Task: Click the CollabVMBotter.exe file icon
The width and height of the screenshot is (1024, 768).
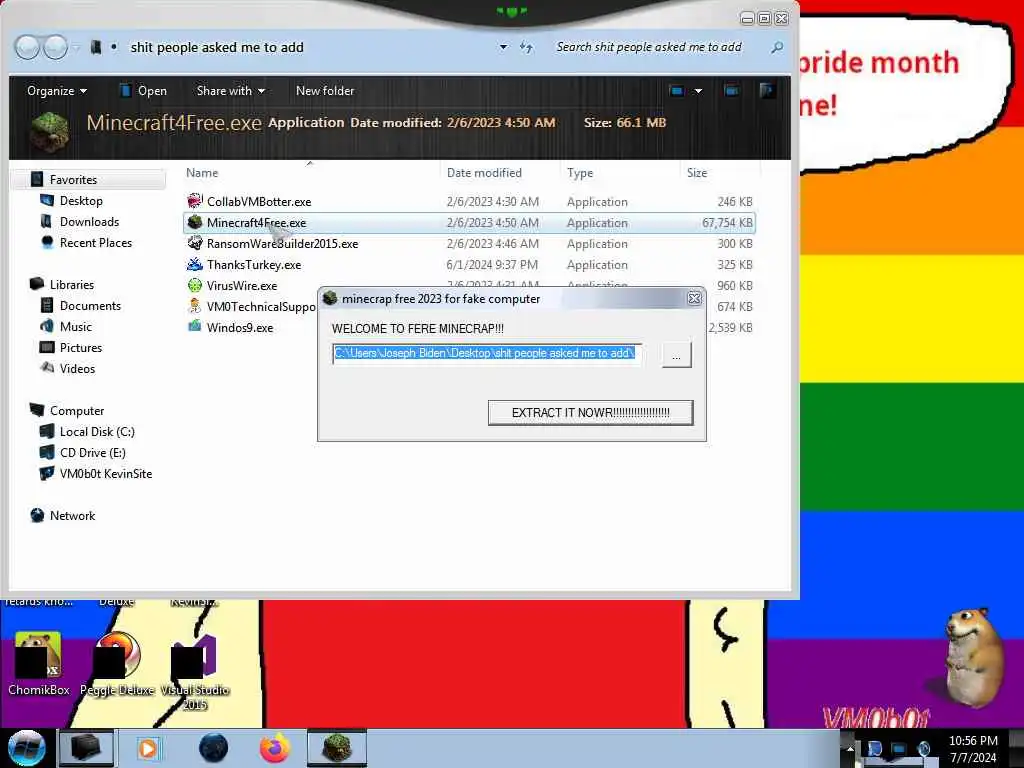Action: (195, 201)
